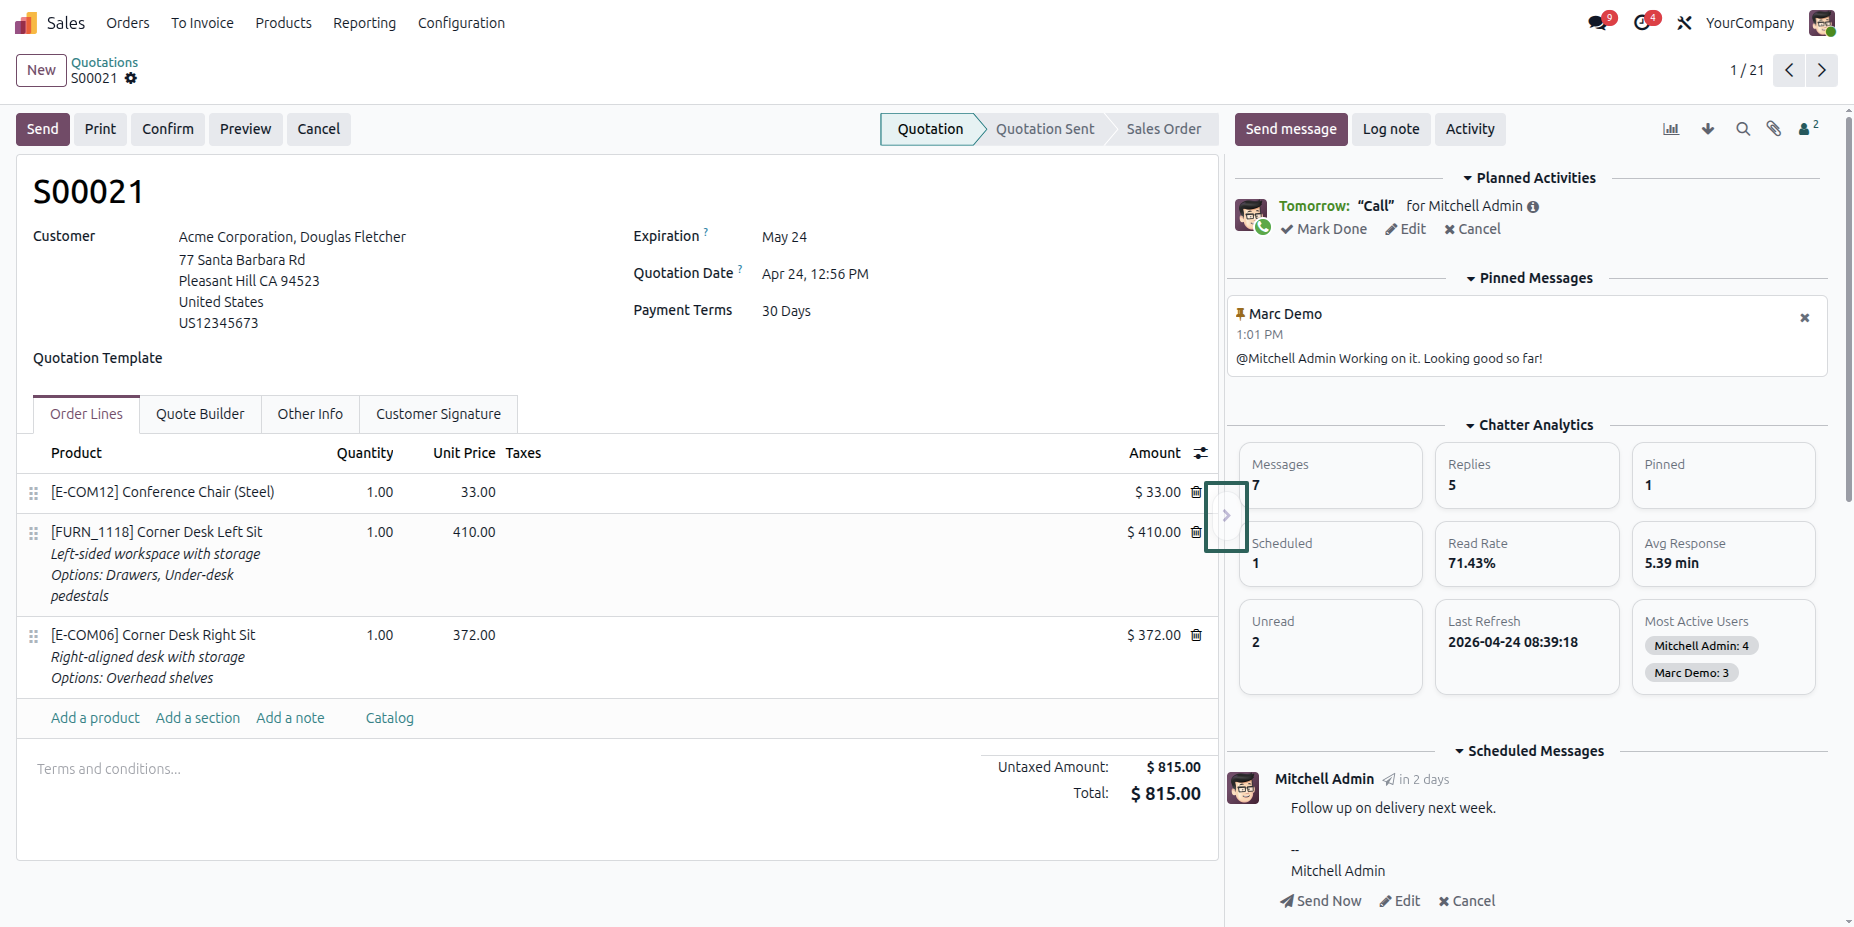Collapse the Scheduled Messages section
Viewport: 1854px width, 927px height.
[1529, 751]
